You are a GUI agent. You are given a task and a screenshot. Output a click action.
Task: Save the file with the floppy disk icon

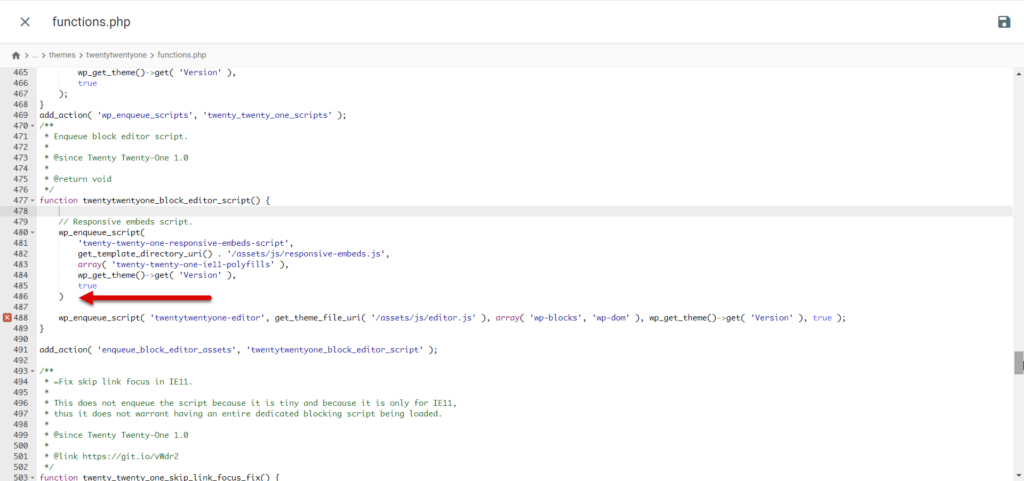(1003, 22)
